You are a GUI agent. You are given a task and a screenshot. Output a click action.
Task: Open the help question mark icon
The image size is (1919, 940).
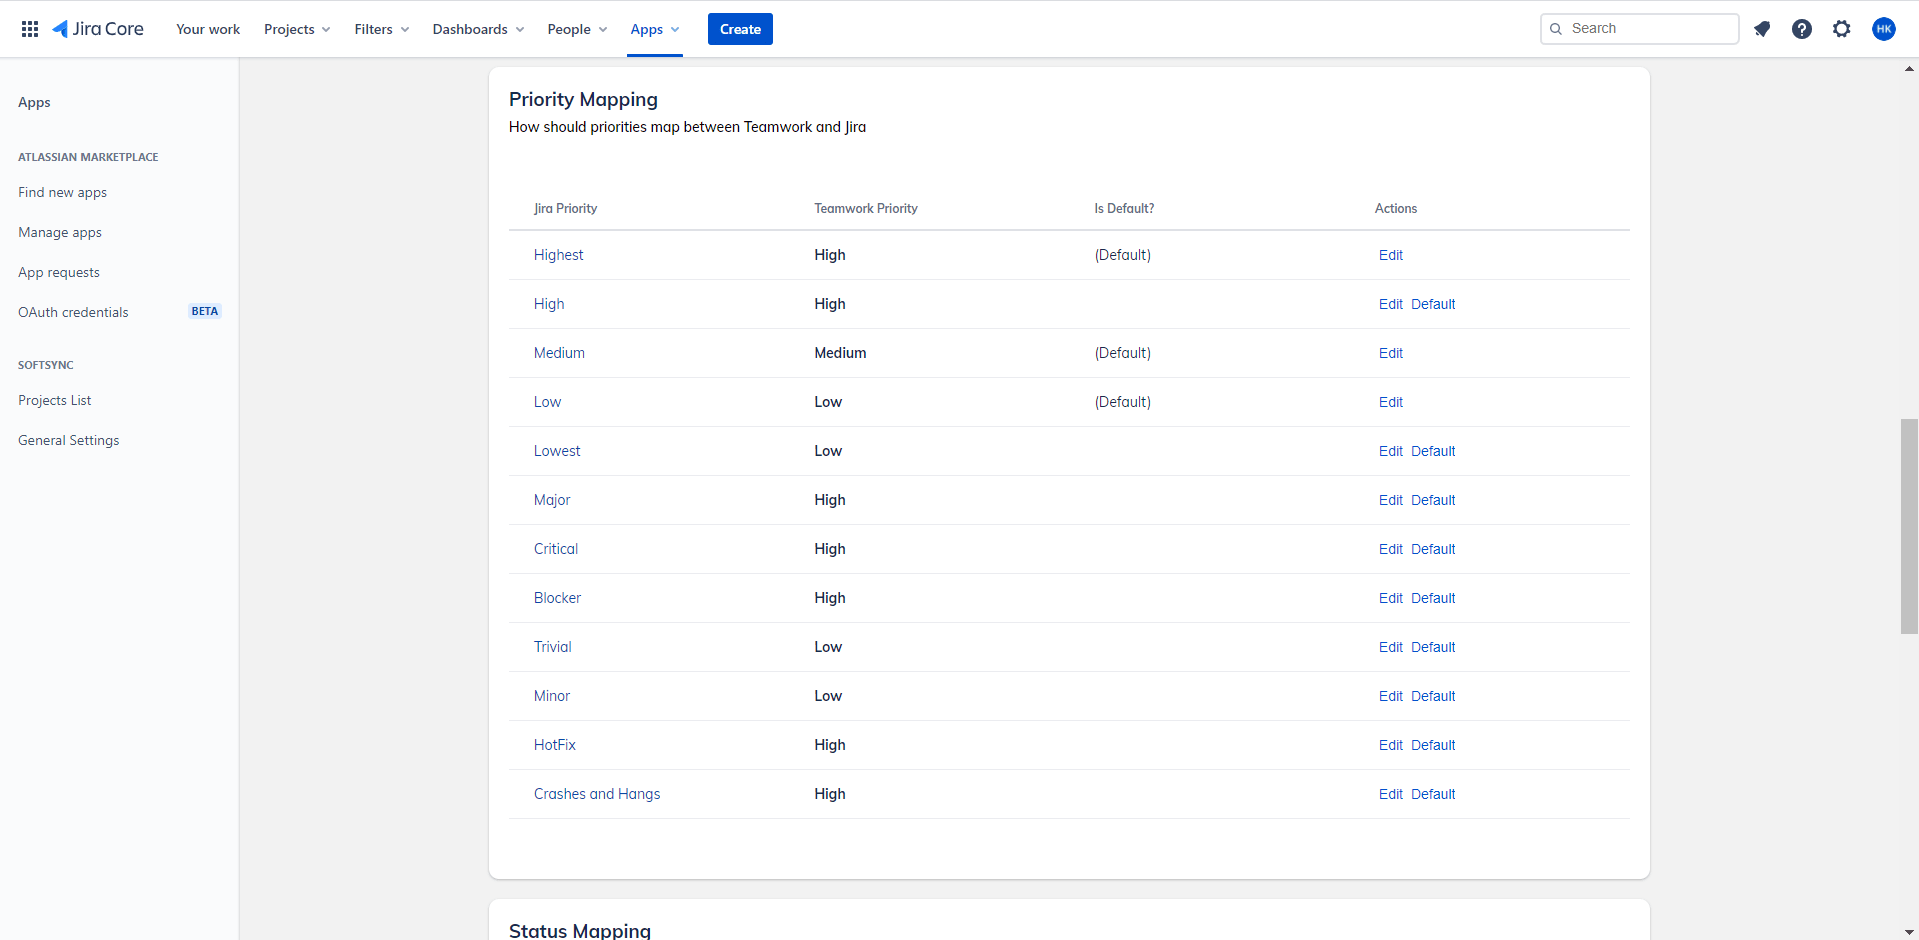click(x=1801, y=29)
